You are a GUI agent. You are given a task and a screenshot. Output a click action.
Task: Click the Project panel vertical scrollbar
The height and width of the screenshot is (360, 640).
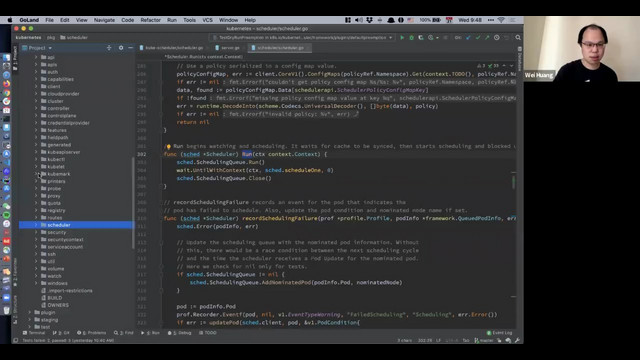coord(133,202)
